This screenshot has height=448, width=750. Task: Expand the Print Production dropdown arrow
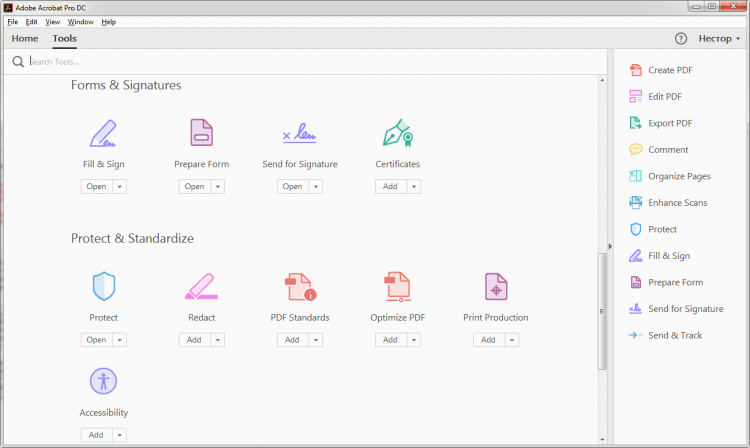point(512,340)
